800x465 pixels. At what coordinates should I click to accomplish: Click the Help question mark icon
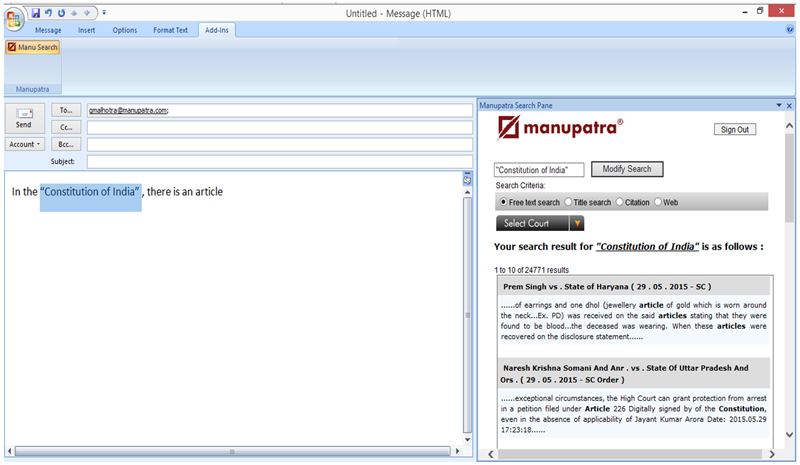[789, 30]
